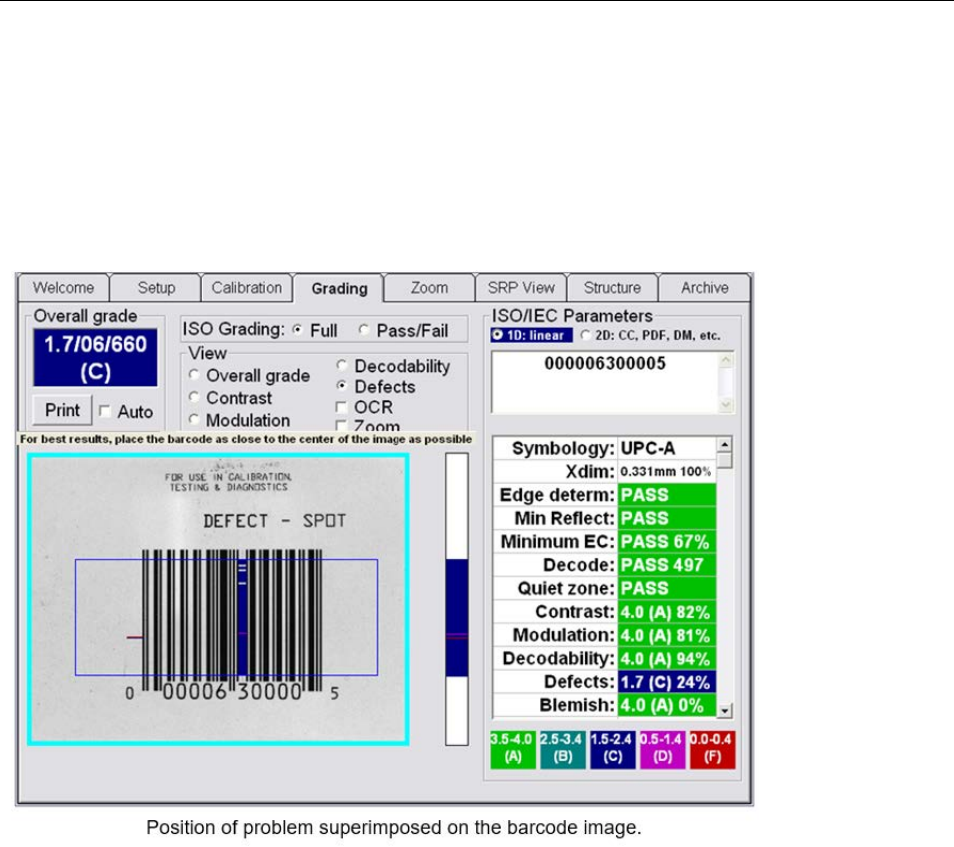
Task: Click Modulation 4.0 (A) 81% result
Action: coord(667,635)
